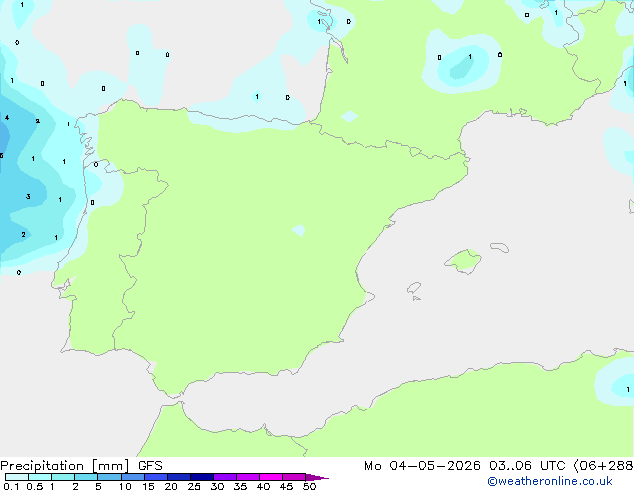634x490 pixels.
Task: Pick the 20–25 mm legend swatch
Action: click(x=179, y=477)
